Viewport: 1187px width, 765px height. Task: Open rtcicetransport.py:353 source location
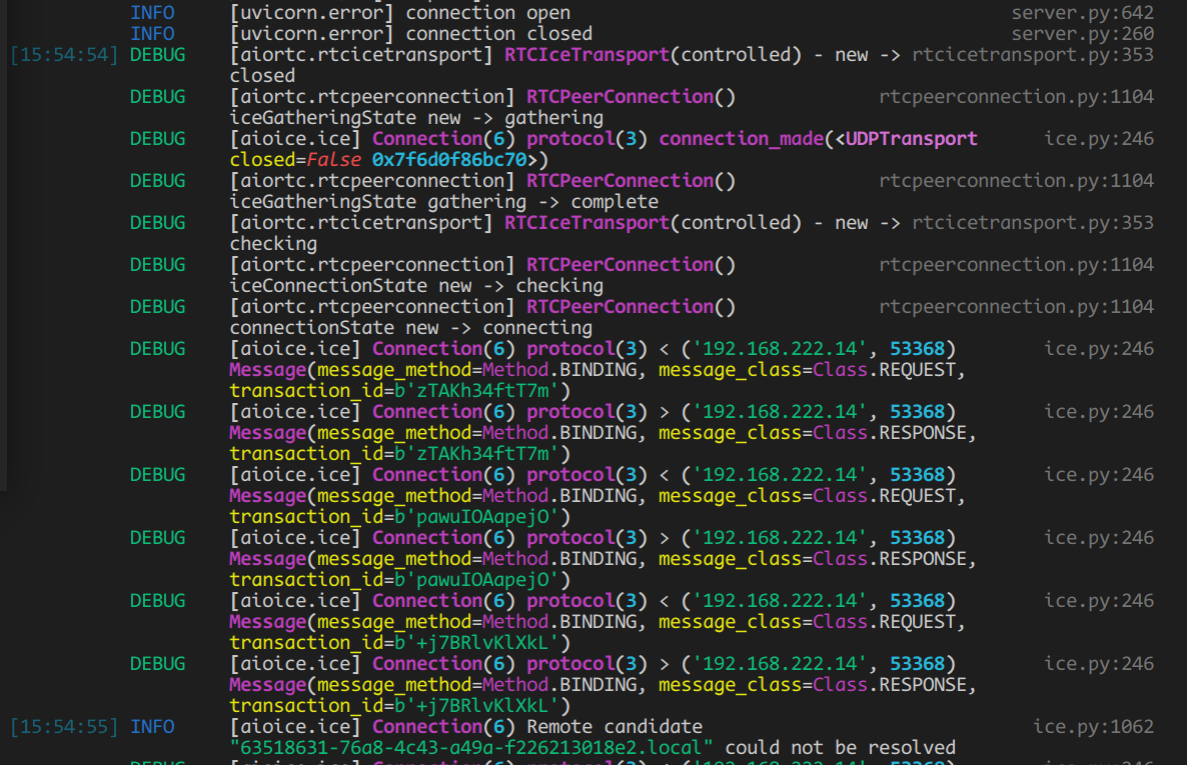click(x=1034, y=54)
